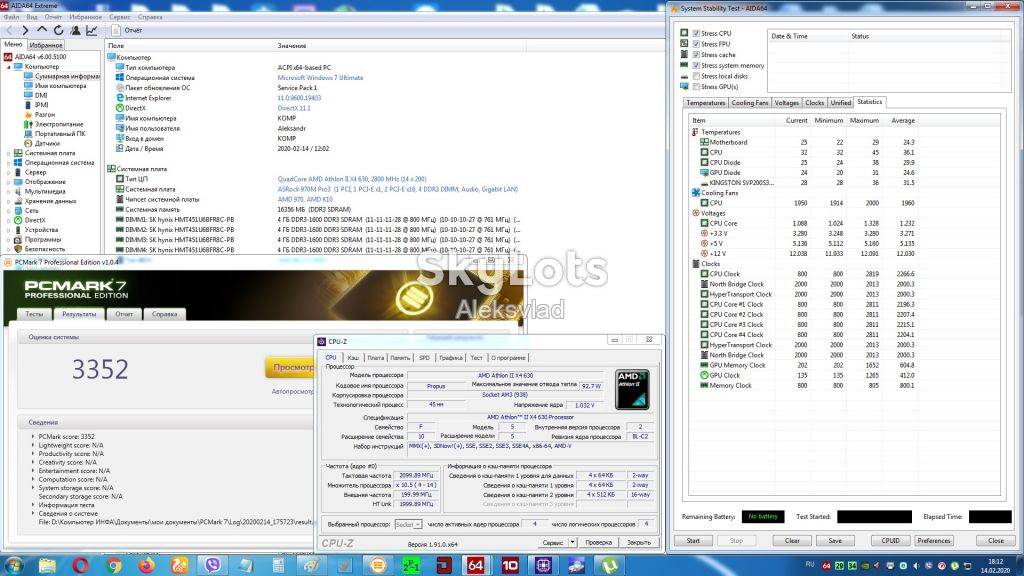Switch to the Clocks tab in Stability Test
Screen dimensions: 1024x576
coord(814,103)
